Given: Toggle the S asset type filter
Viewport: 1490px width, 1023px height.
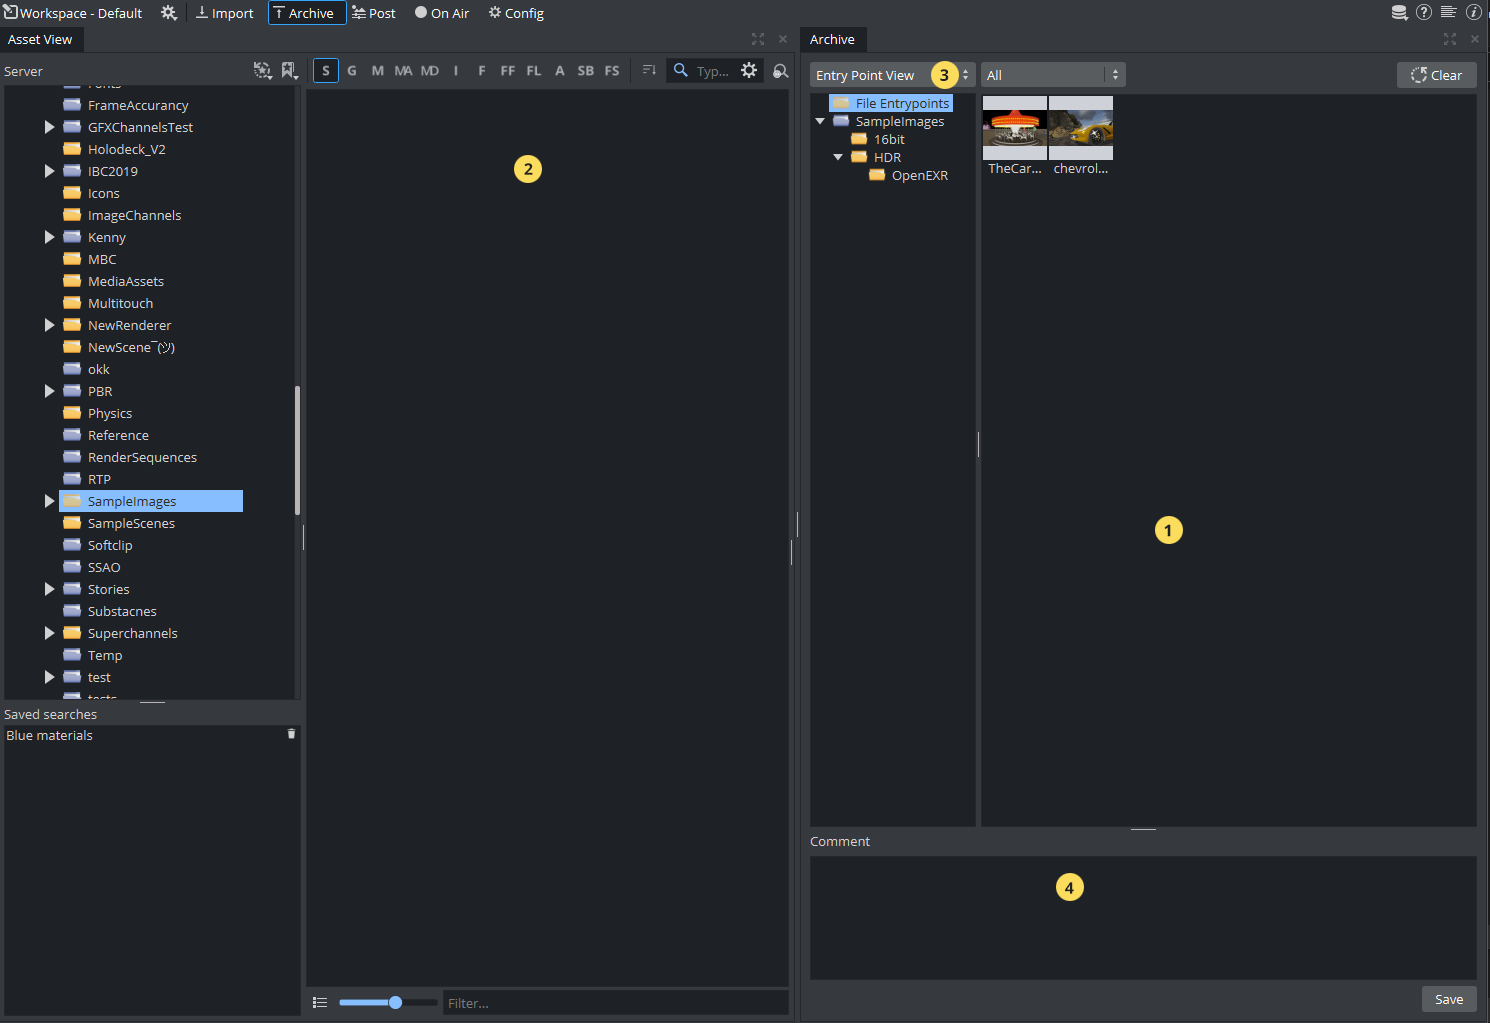Looking at the screenshot, I should tap(326, 71).
